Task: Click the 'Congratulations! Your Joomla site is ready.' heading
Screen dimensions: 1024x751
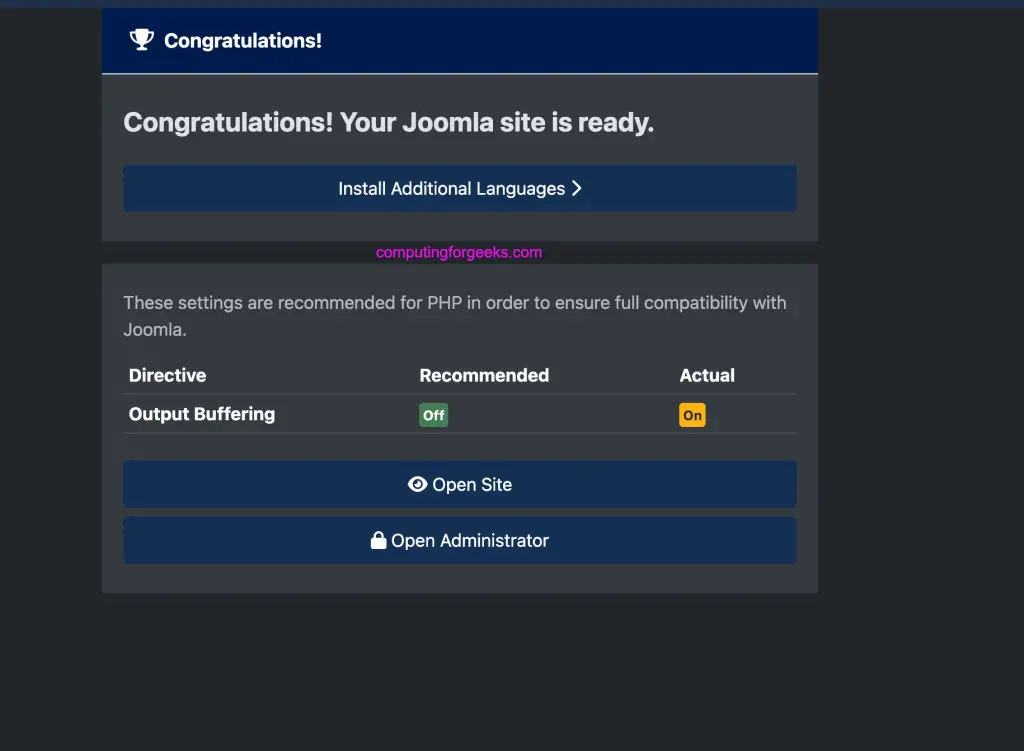Action: pyautogui.click(x=389, y=123)
